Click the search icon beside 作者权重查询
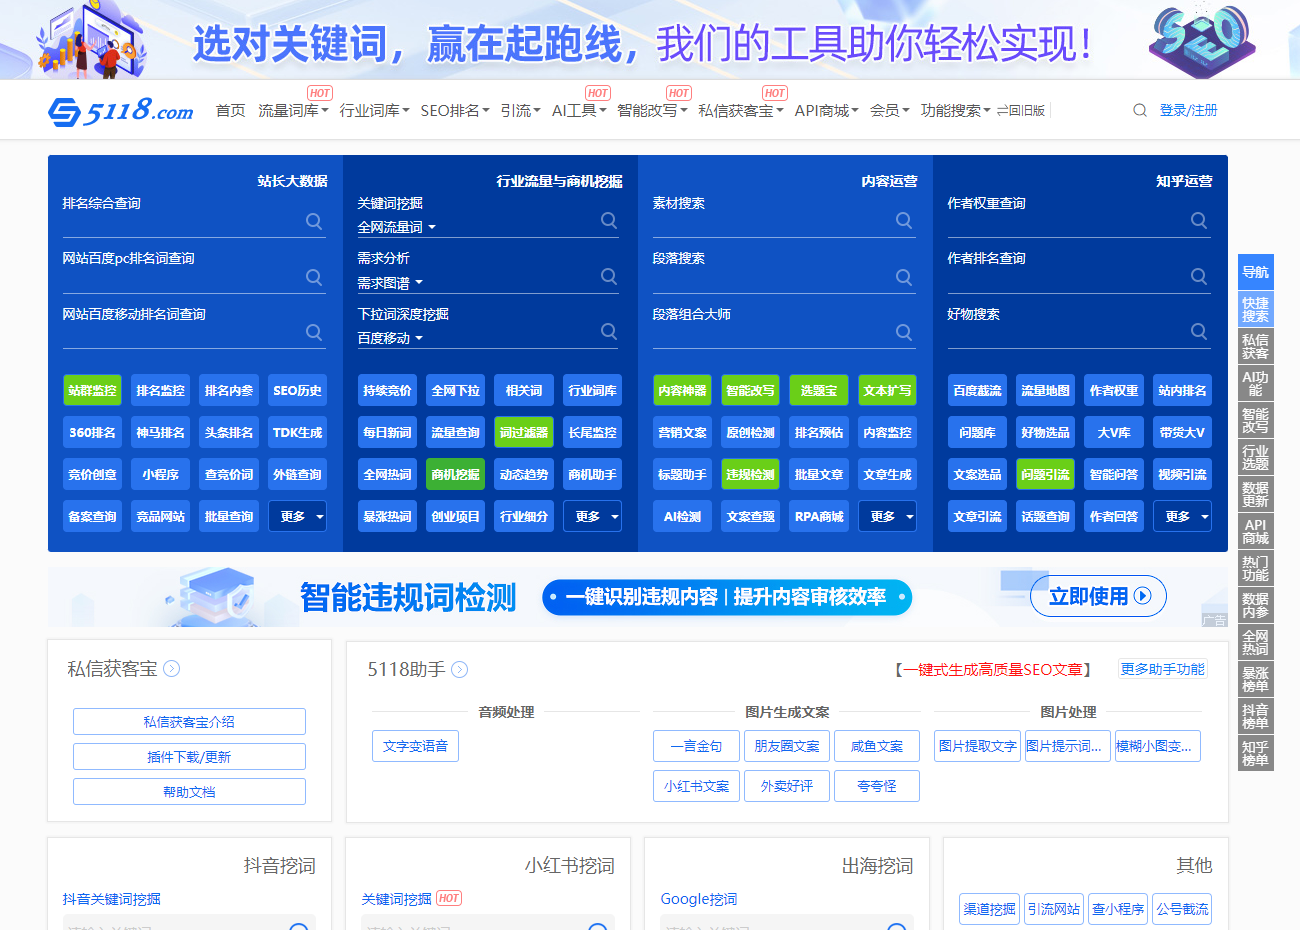The height and width of the screenshot is (930, 1300). 1199,221
